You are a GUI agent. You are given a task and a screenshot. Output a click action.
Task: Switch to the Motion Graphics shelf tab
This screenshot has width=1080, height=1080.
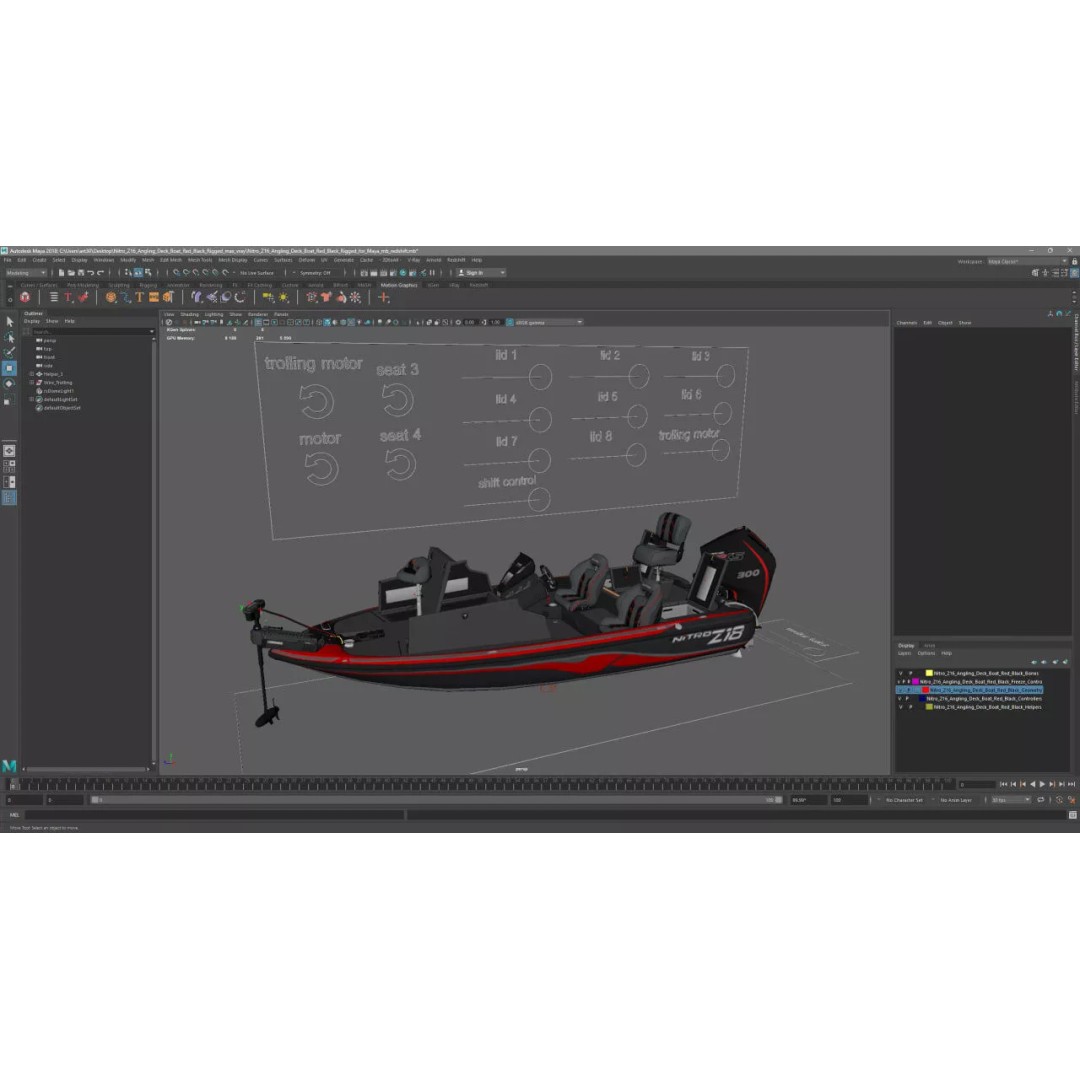[x=399, y=285]
